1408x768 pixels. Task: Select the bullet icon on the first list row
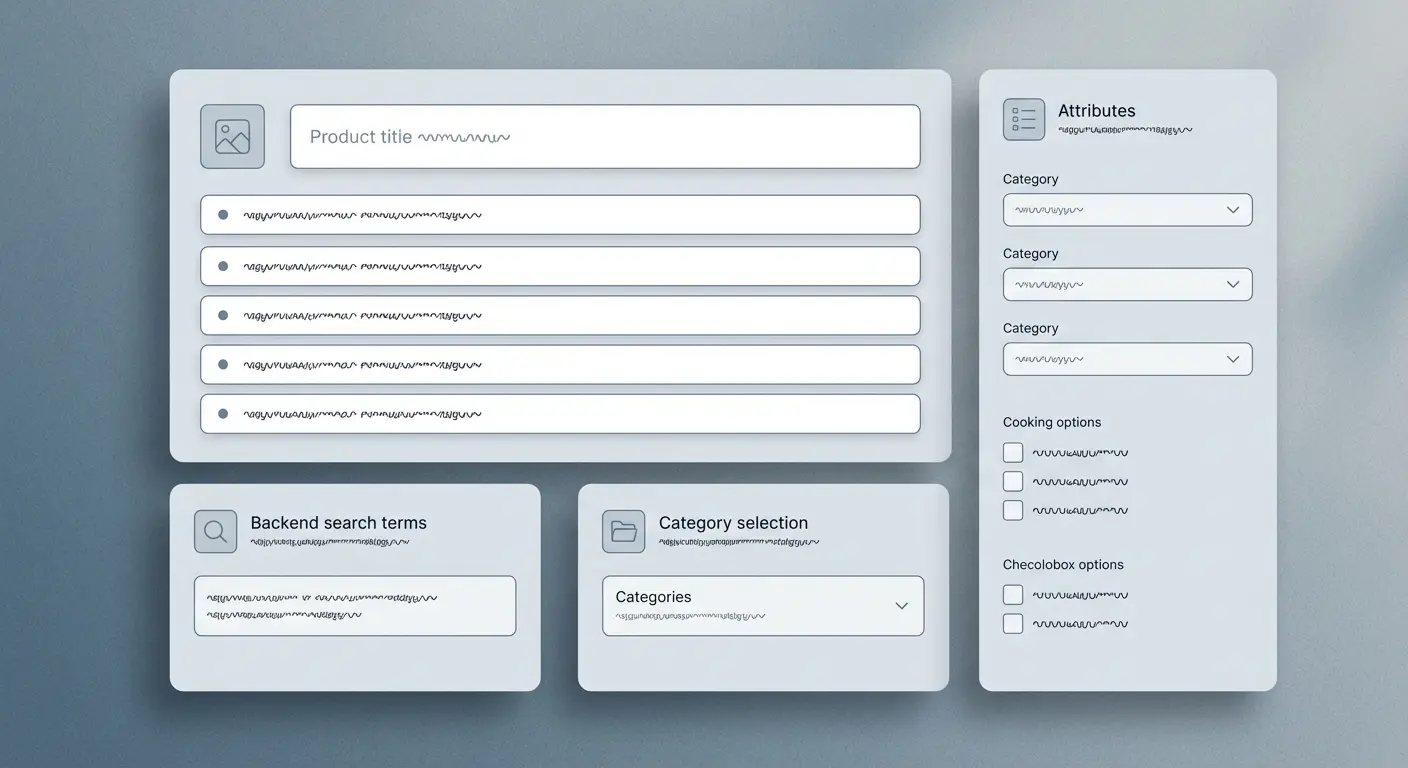coord(222,214)
